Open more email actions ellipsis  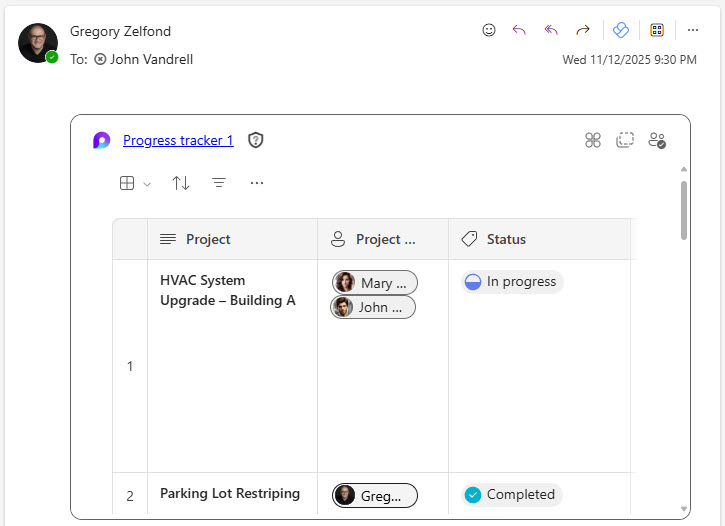click(x=693, y=30)
